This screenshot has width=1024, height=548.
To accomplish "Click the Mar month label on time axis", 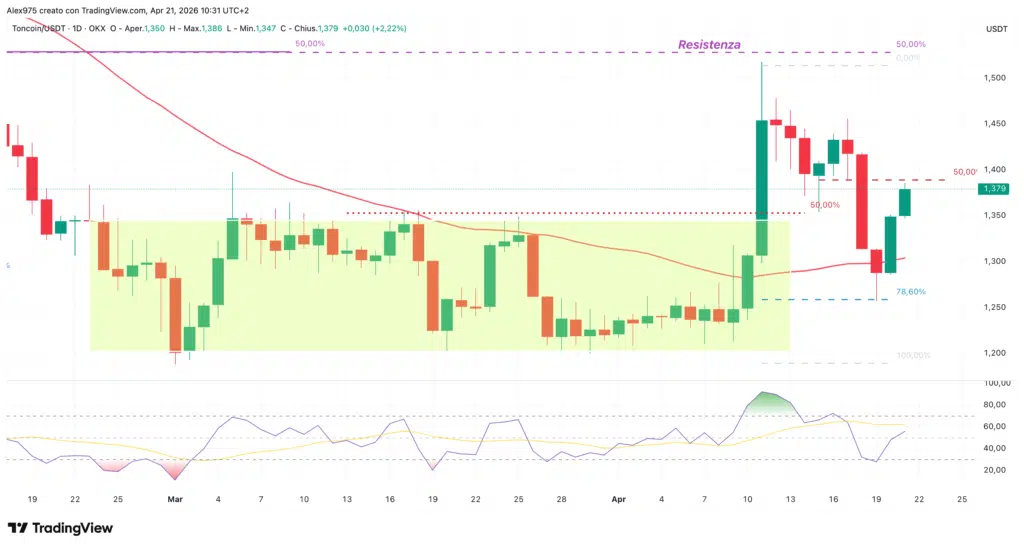I will tap(175, 497).
